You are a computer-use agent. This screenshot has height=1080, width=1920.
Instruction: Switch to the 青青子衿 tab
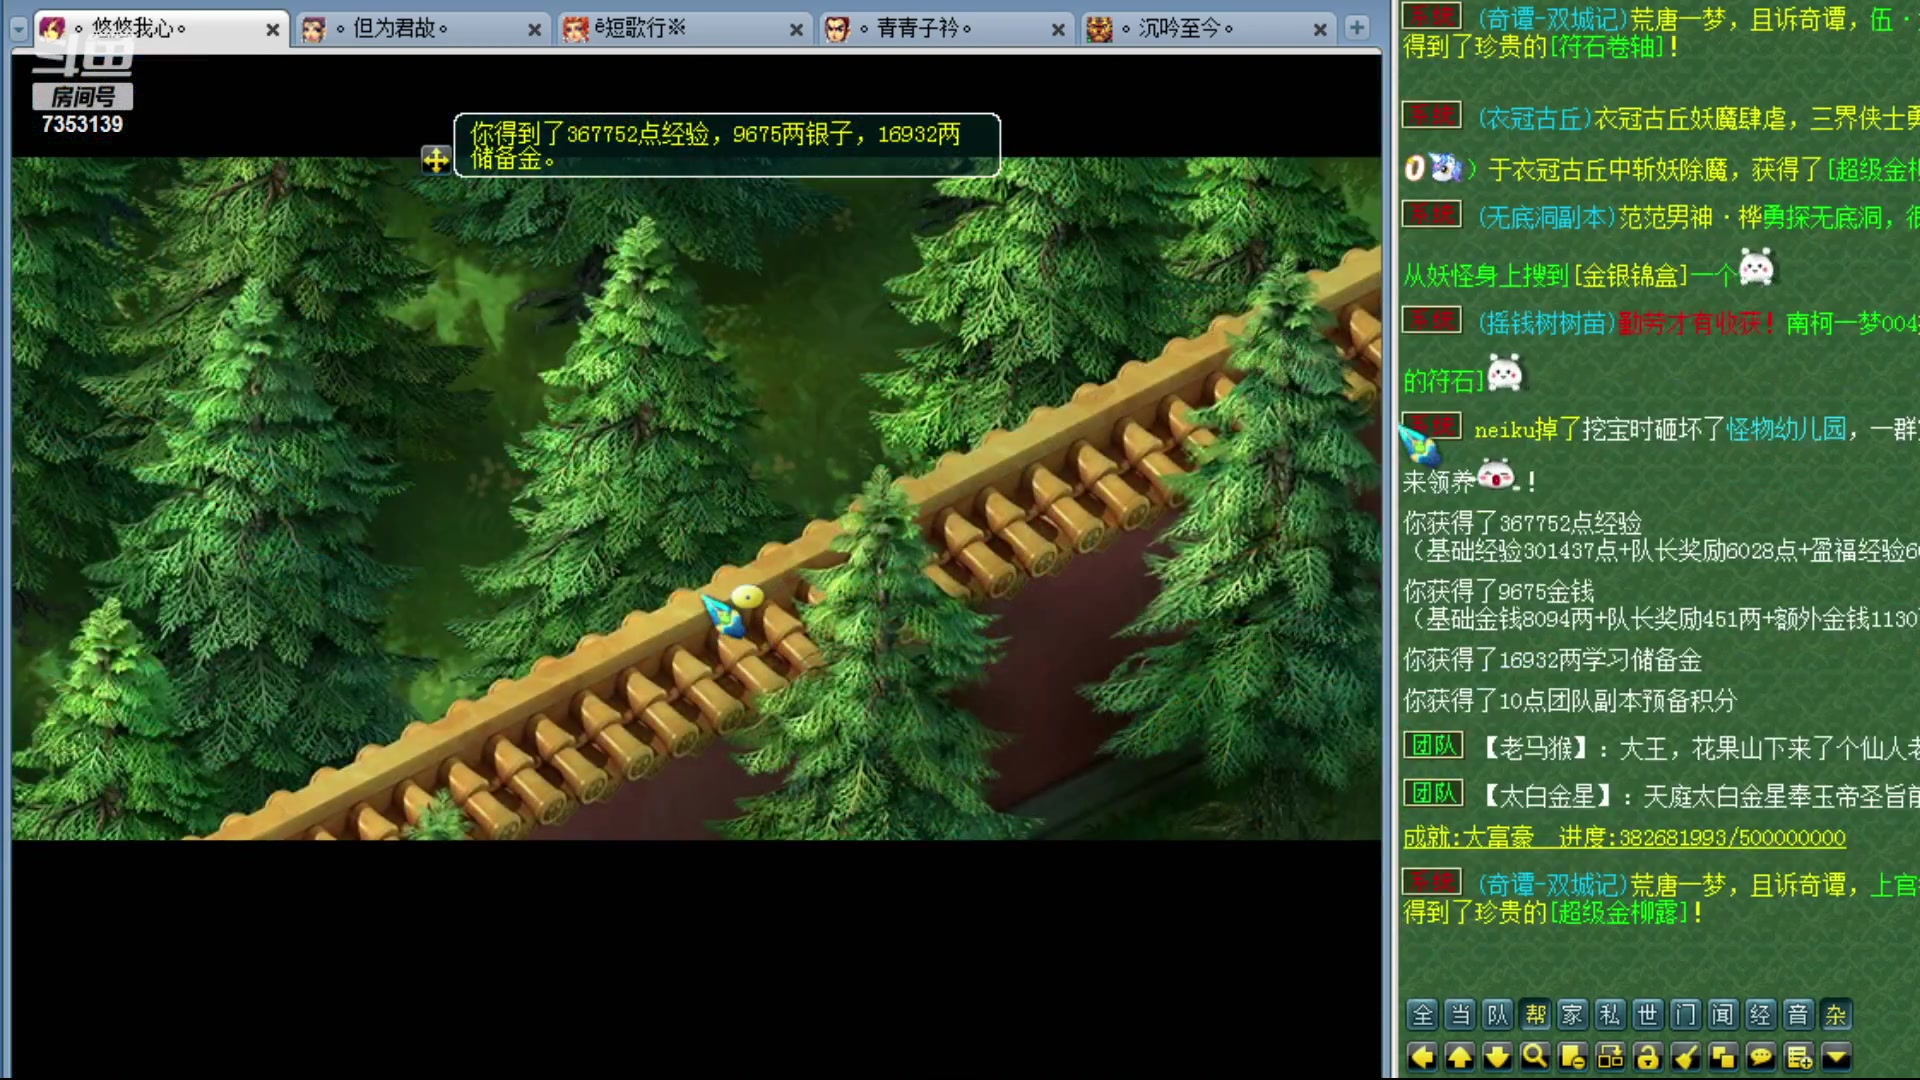(945, 29)
